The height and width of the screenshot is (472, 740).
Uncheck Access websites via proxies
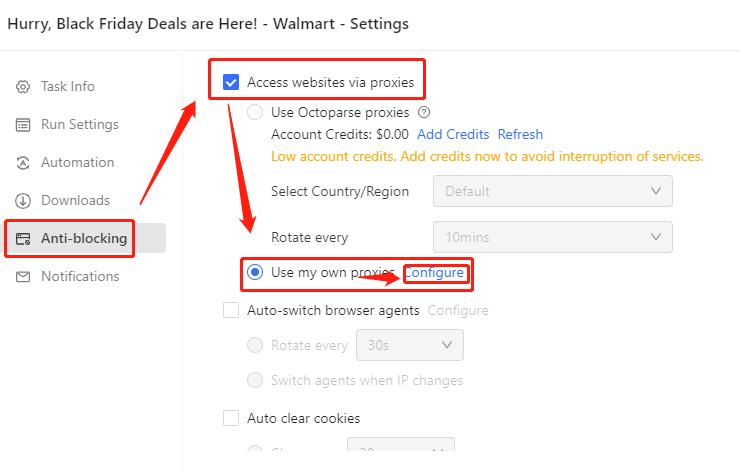click(231, 83)
